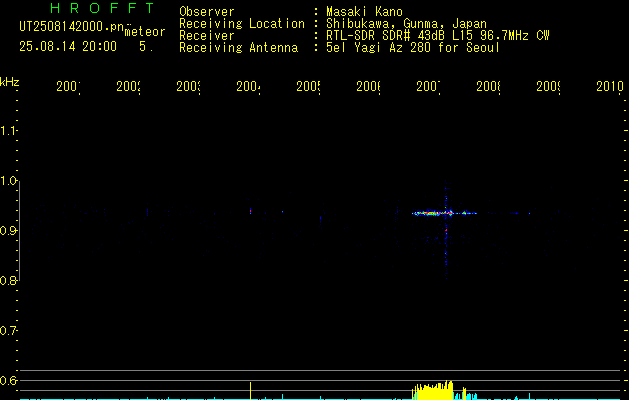Click the green HROFFT title text
Screen dimensions: 629x400
[102, 8]
